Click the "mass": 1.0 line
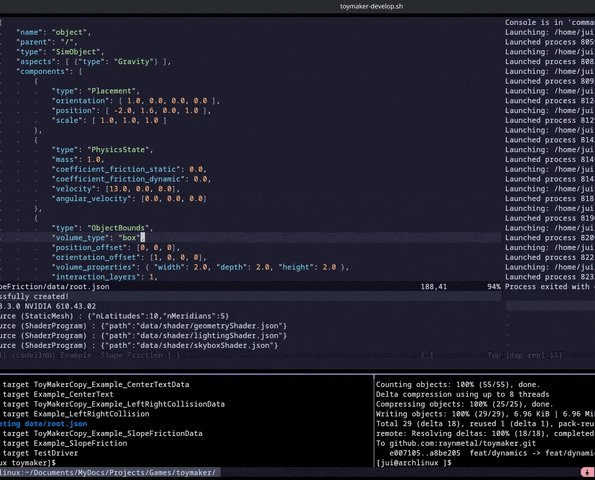The width and height of the screenshot is (595, 480). point(78,160)
